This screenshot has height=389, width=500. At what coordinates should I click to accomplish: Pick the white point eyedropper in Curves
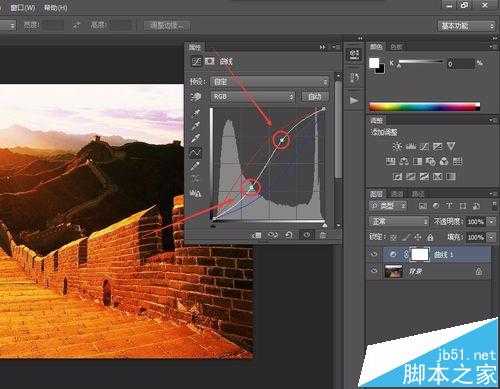point(196,138)
